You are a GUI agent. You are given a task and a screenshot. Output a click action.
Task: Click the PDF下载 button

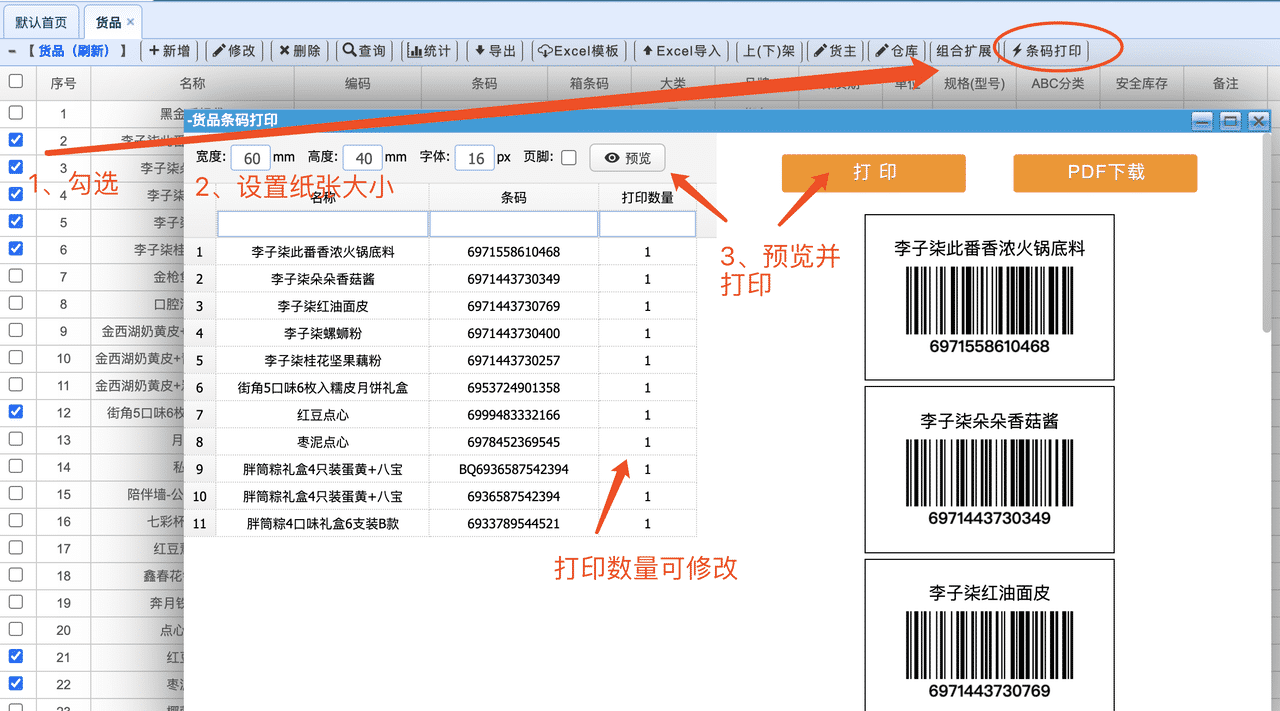(1105, 173)
